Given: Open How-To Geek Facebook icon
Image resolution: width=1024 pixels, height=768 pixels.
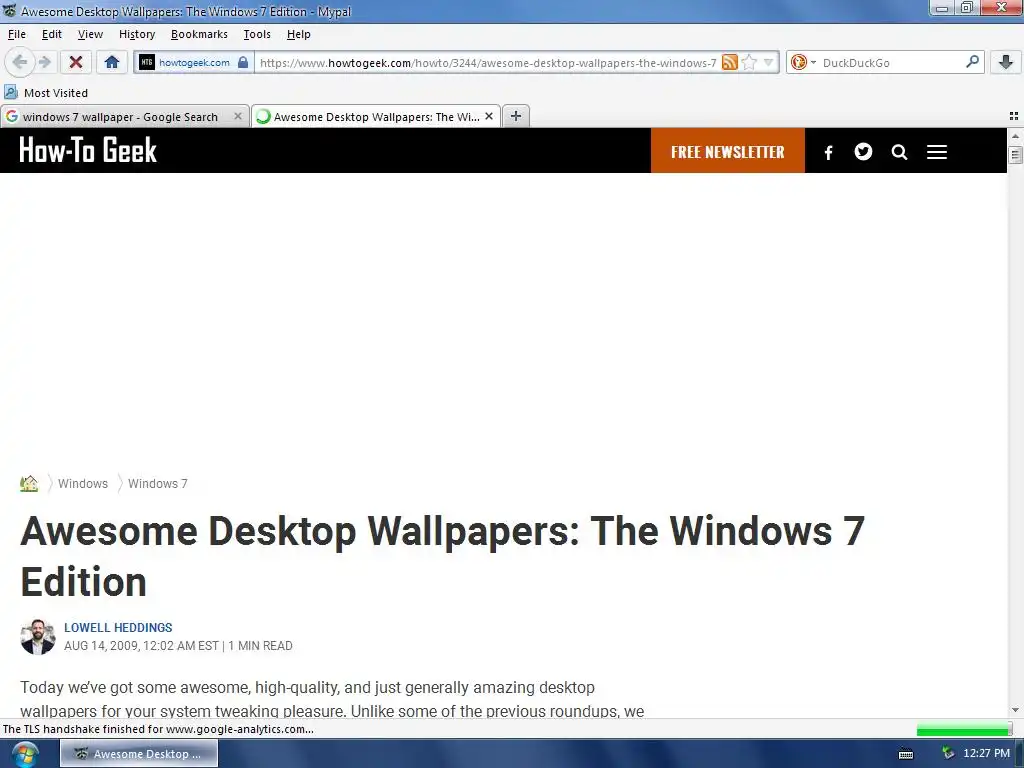Looking at the screenshot, I should click(828, 152).
